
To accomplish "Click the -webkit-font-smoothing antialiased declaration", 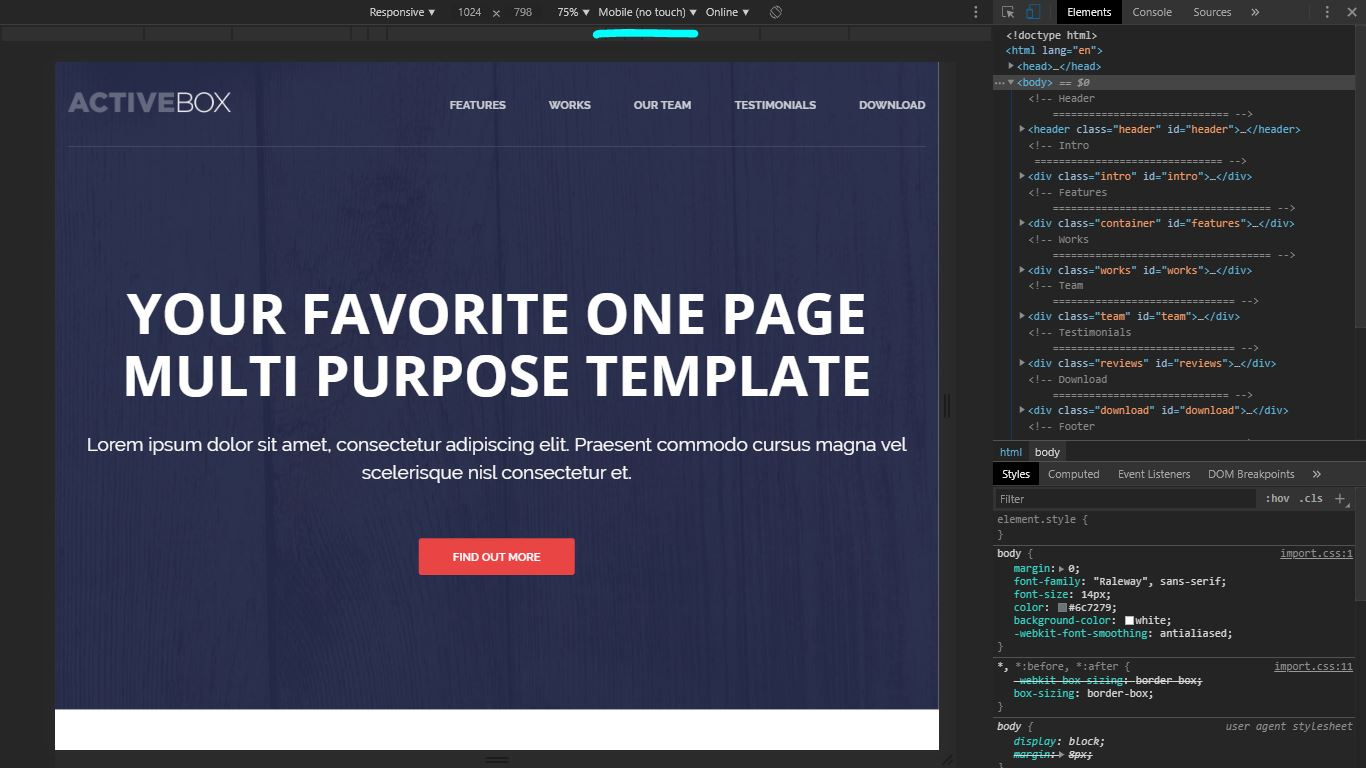I will click(x=1123, y=633).
